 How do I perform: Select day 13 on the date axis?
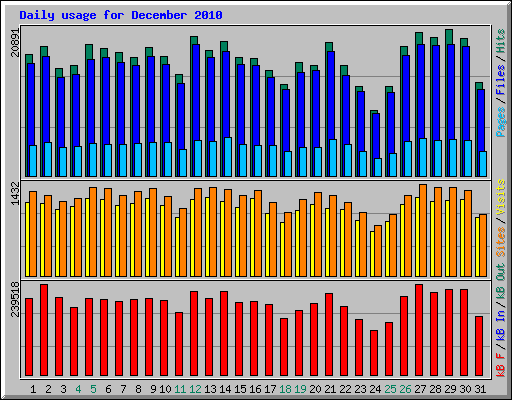pyautogui.click(x=210, y=389)
